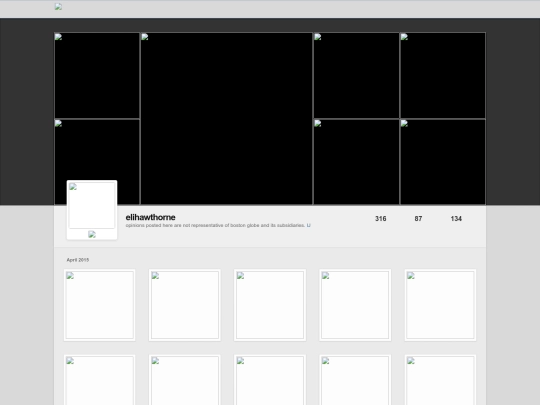The height and width of the screenshot is (405, 540).
Task: Open the third photo in the second grid row
Action: point(270,380)
